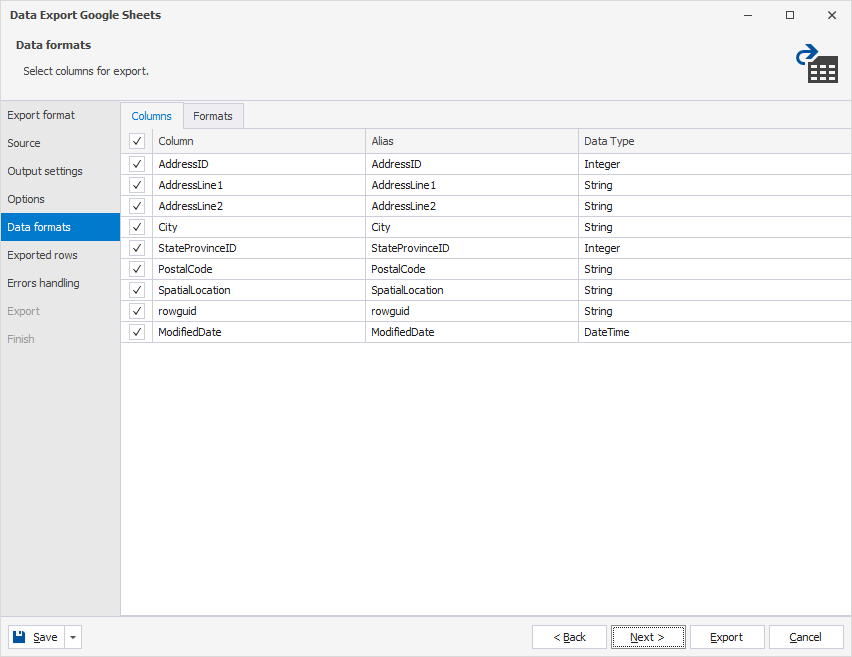Click the StateProvinceID column name cell
This screenshot has width=852, height=657.
(259, 248)
